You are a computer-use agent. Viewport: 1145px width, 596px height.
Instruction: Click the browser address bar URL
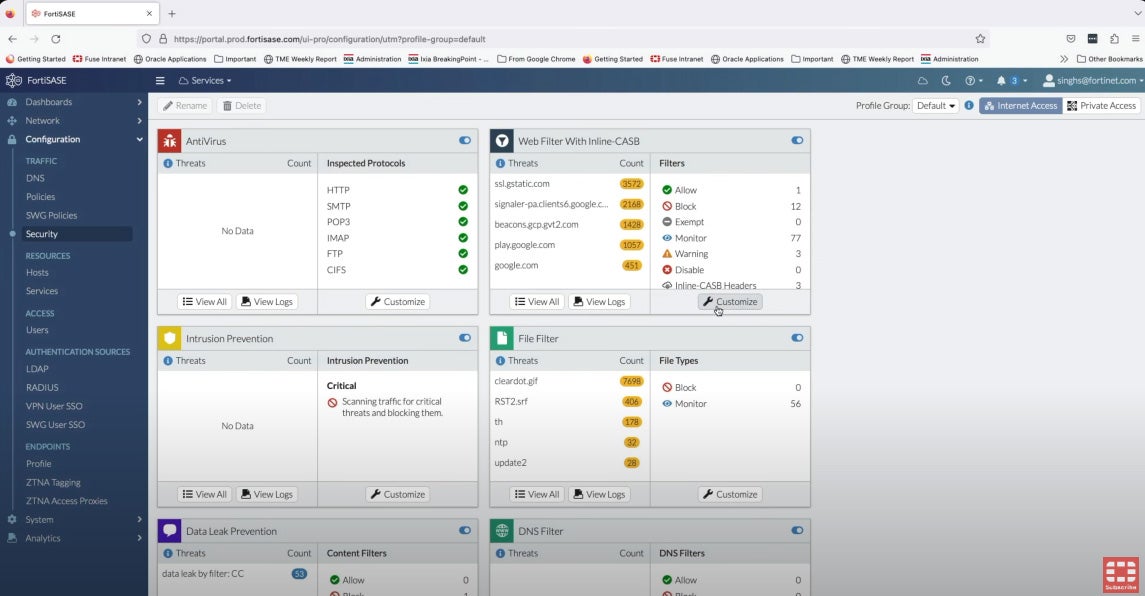pos(329,39)
